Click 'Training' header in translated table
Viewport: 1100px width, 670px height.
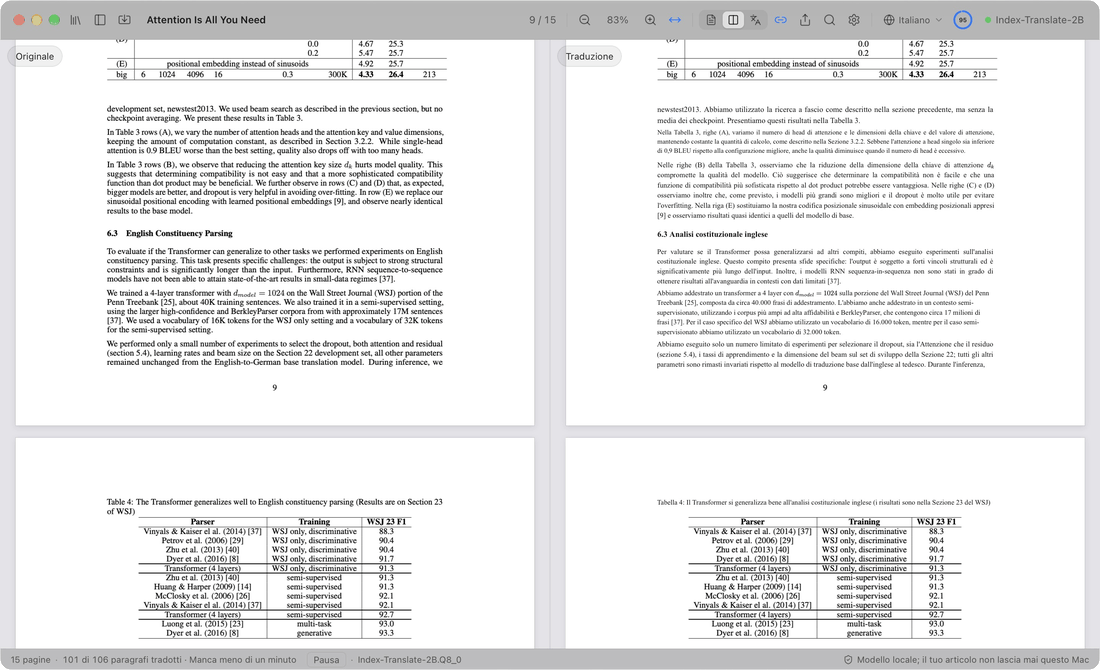[x=864, y=522]
